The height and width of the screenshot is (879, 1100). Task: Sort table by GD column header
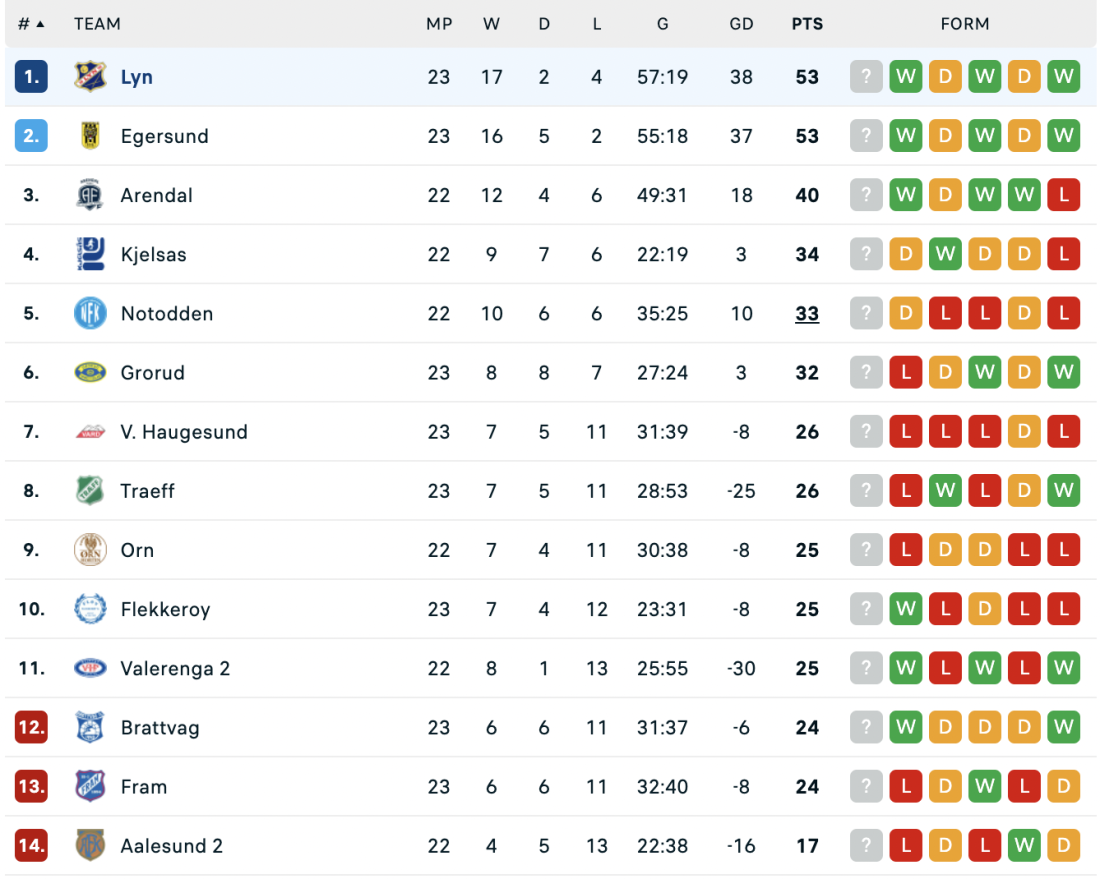pyautogui.click(x=741, y=24)
